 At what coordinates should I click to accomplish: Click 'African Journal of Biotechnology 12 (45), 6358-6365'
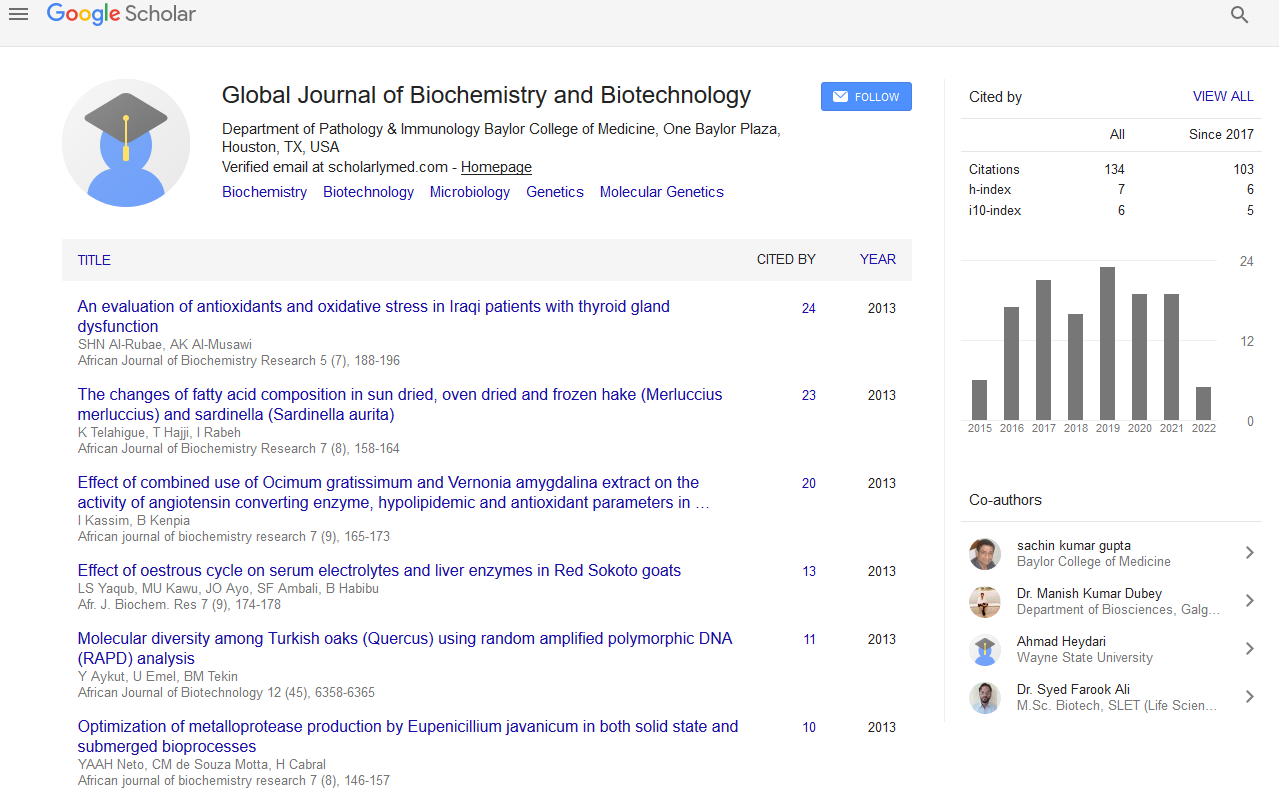point(226,693)
